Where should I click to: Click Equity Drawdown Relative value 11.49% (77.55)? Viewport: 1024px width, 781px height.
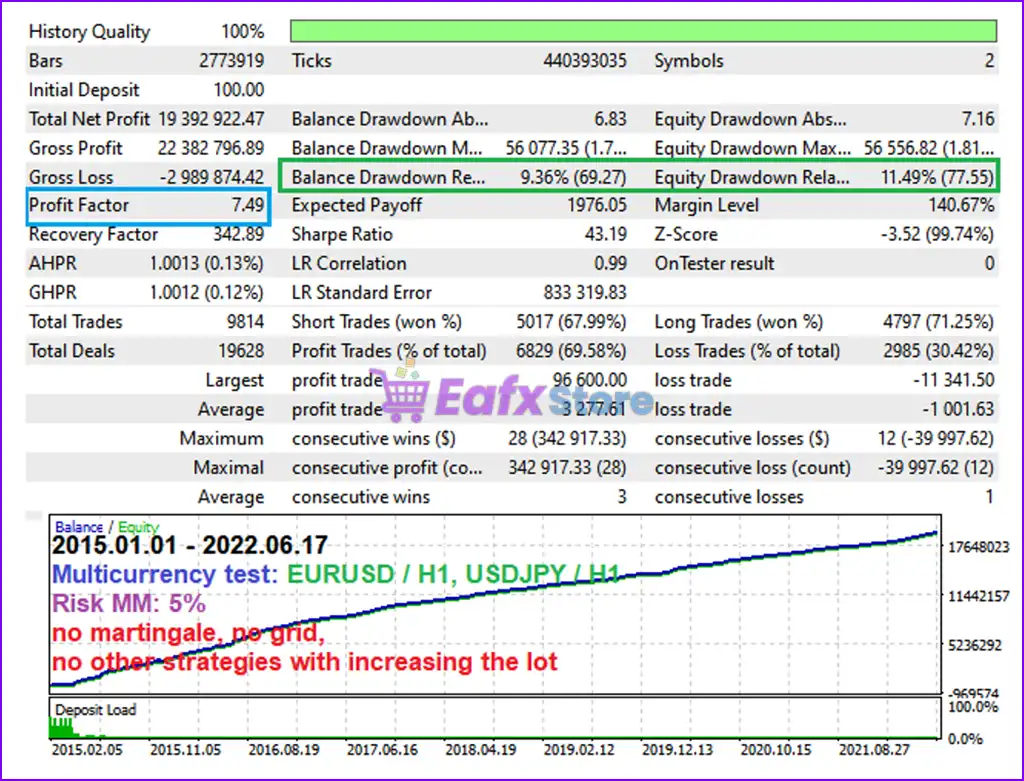point(938,177)
